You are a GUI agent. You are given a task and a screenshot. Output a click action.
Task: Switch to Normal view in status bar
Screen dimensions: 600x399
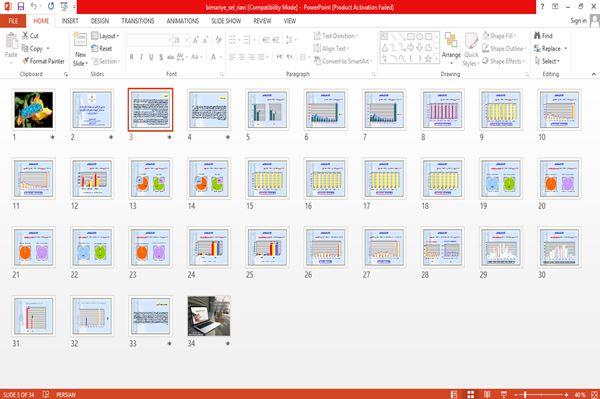(454, 394)
